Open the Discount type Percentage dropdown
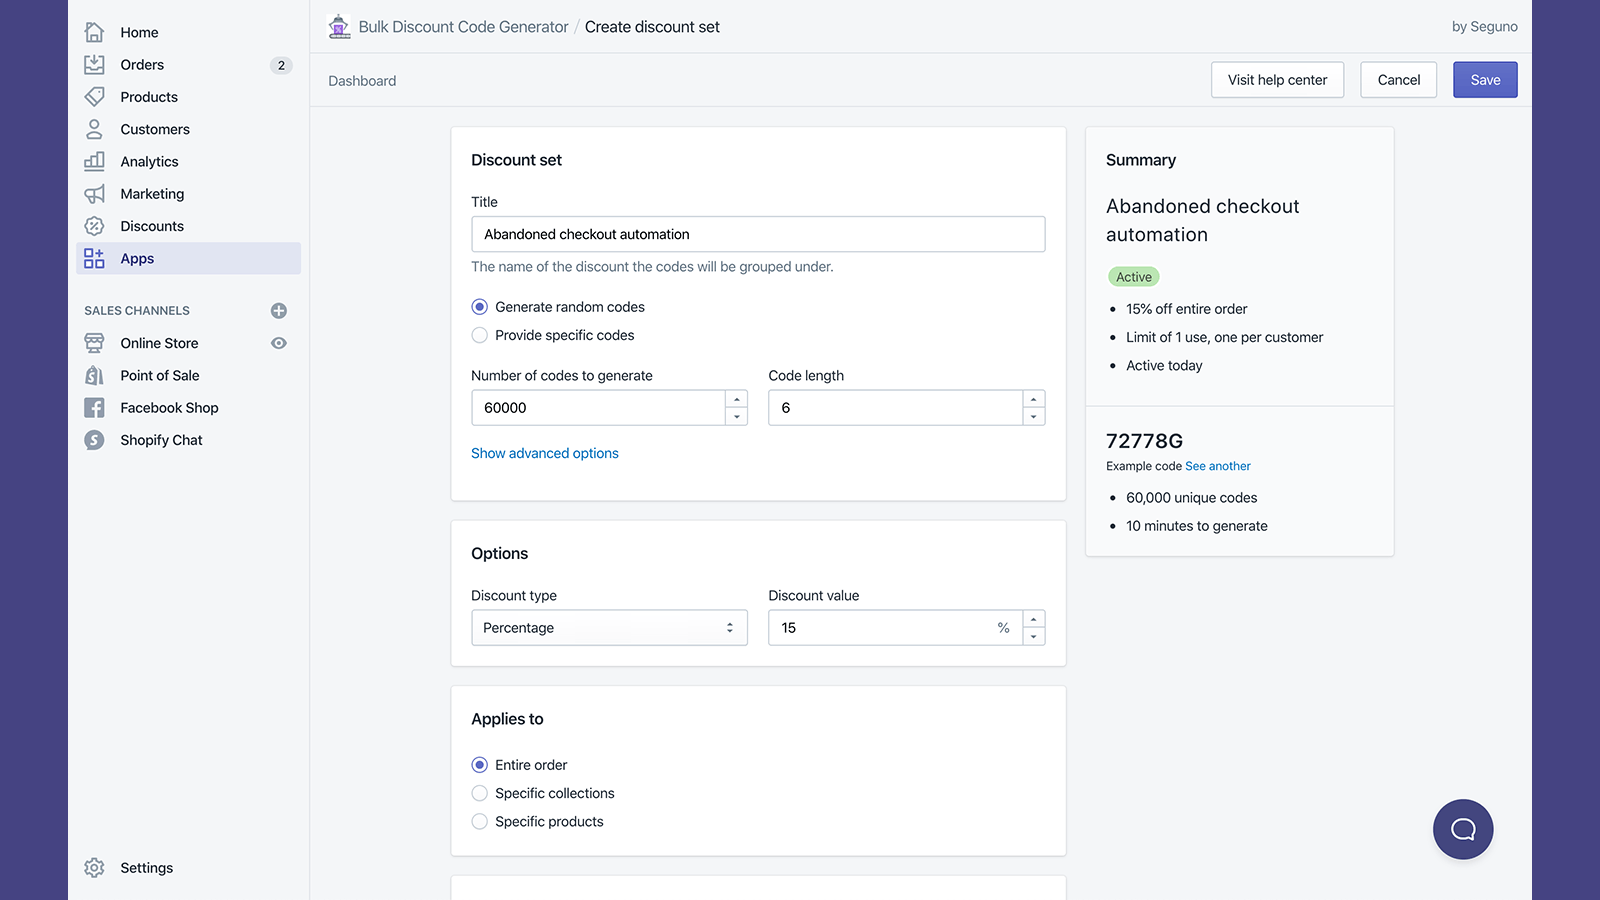 tap(609, 628)
